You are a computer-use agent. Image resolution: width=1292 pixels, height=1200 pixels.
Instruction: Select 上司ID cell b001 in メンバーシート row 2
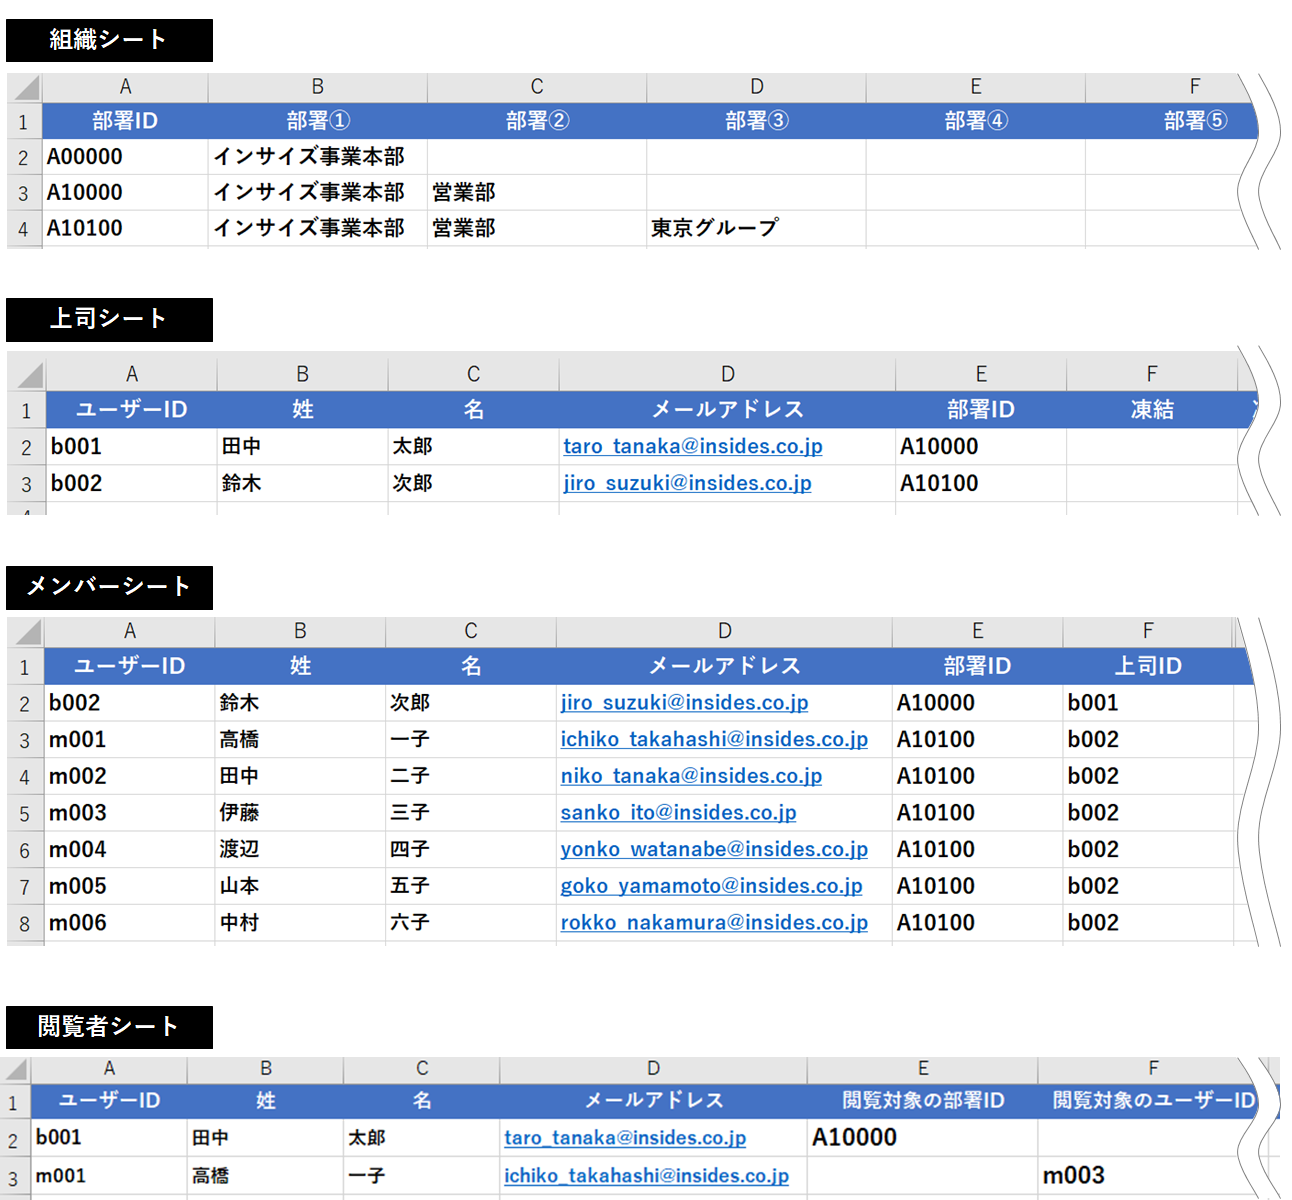point(1148,702)
